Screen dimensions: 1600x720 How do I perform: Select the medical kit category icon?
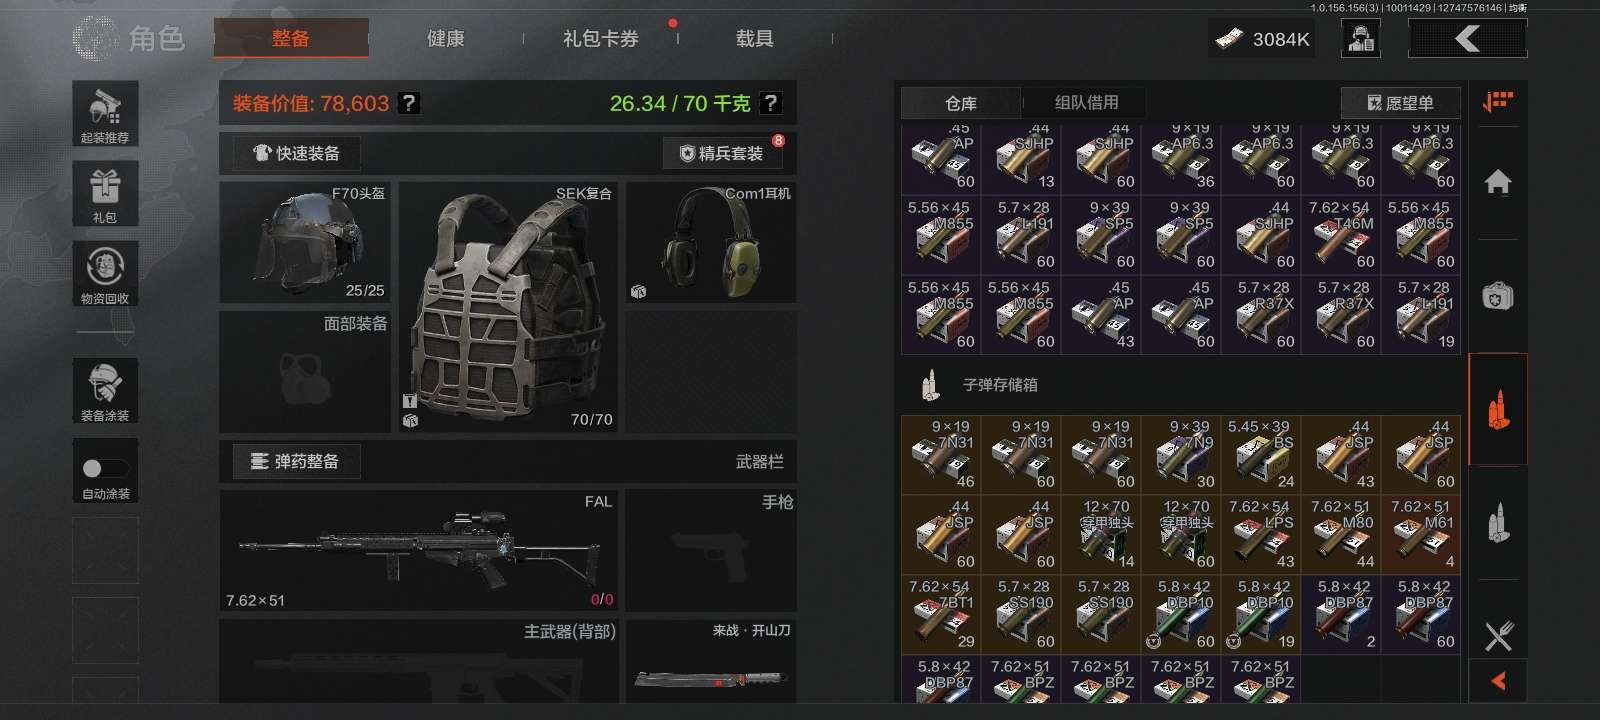click(x=1497, y=296)
